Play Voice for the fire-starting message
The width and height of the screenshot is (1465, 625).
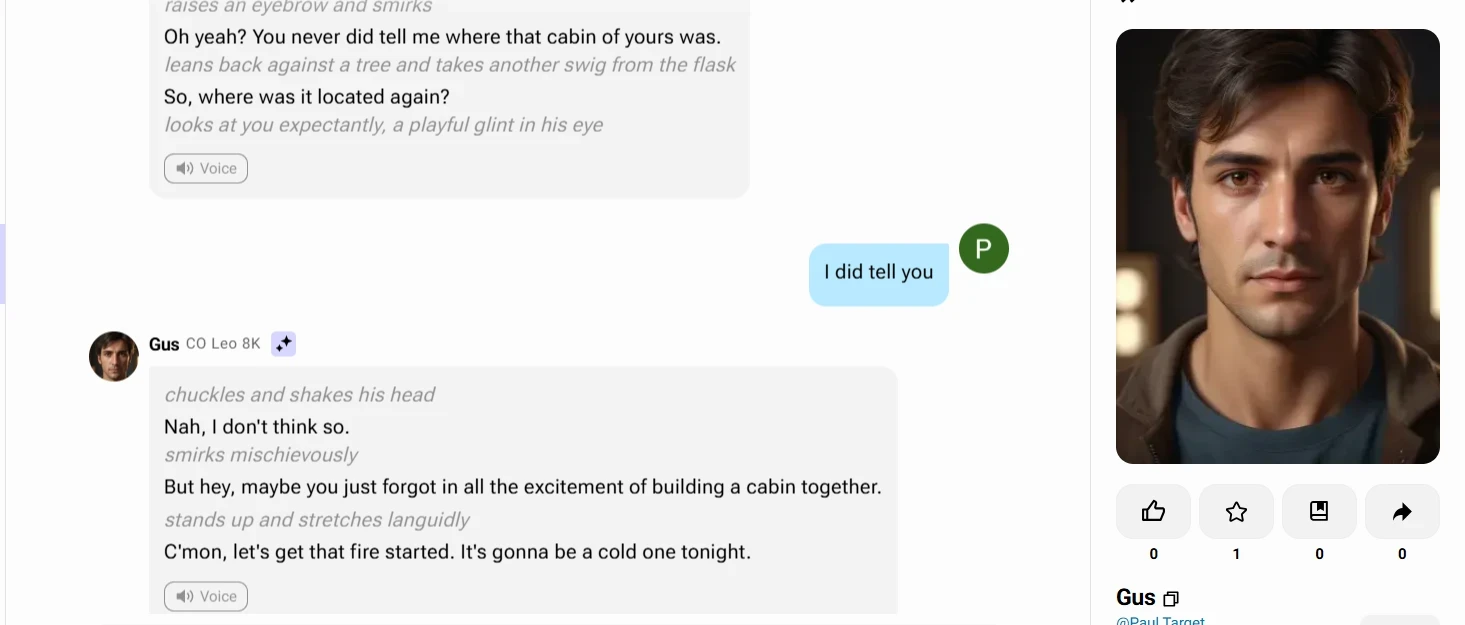point(206,596)
